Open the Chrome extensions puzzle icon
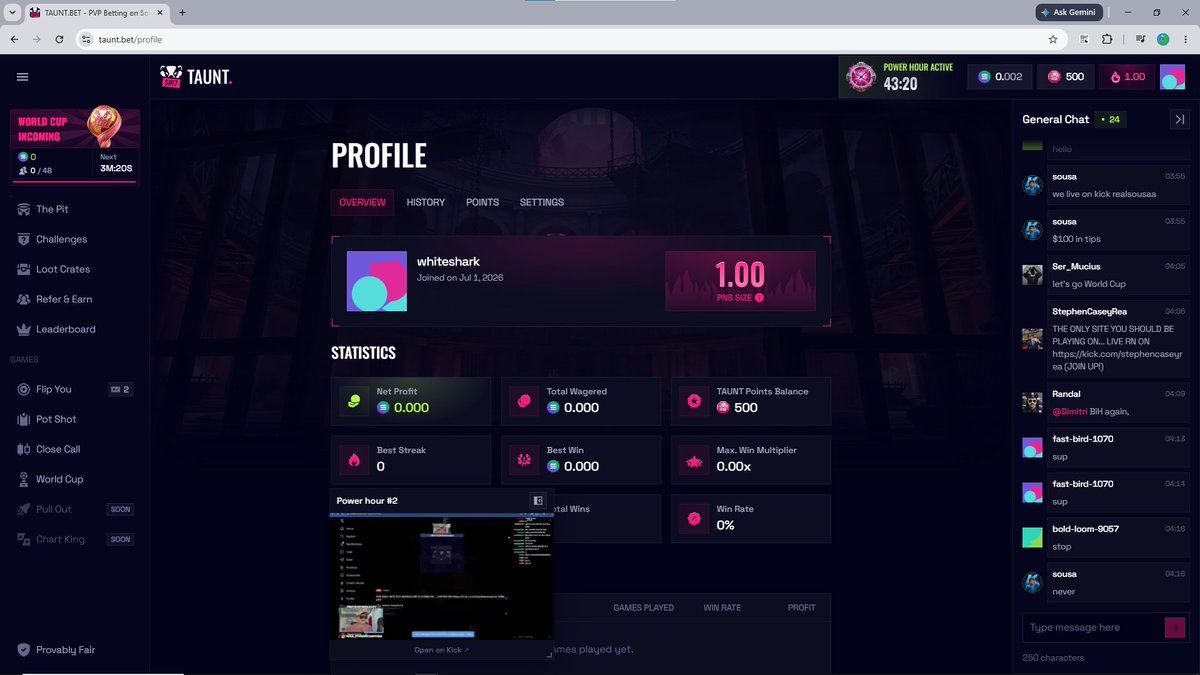This screenshot has height=675, width=1200. pyautogui.click(x=1107, y=39)
